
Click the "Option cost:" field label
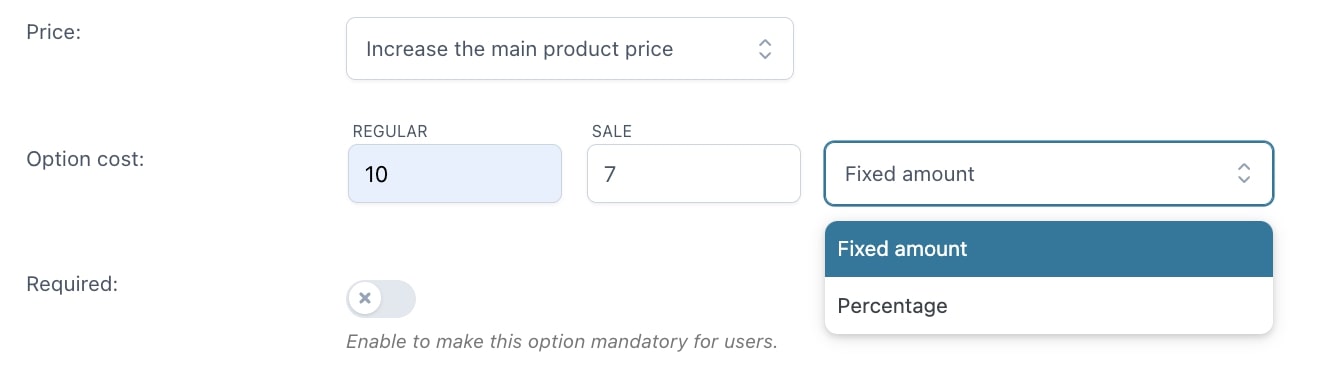pyautogui.click(x=86, y=159)
